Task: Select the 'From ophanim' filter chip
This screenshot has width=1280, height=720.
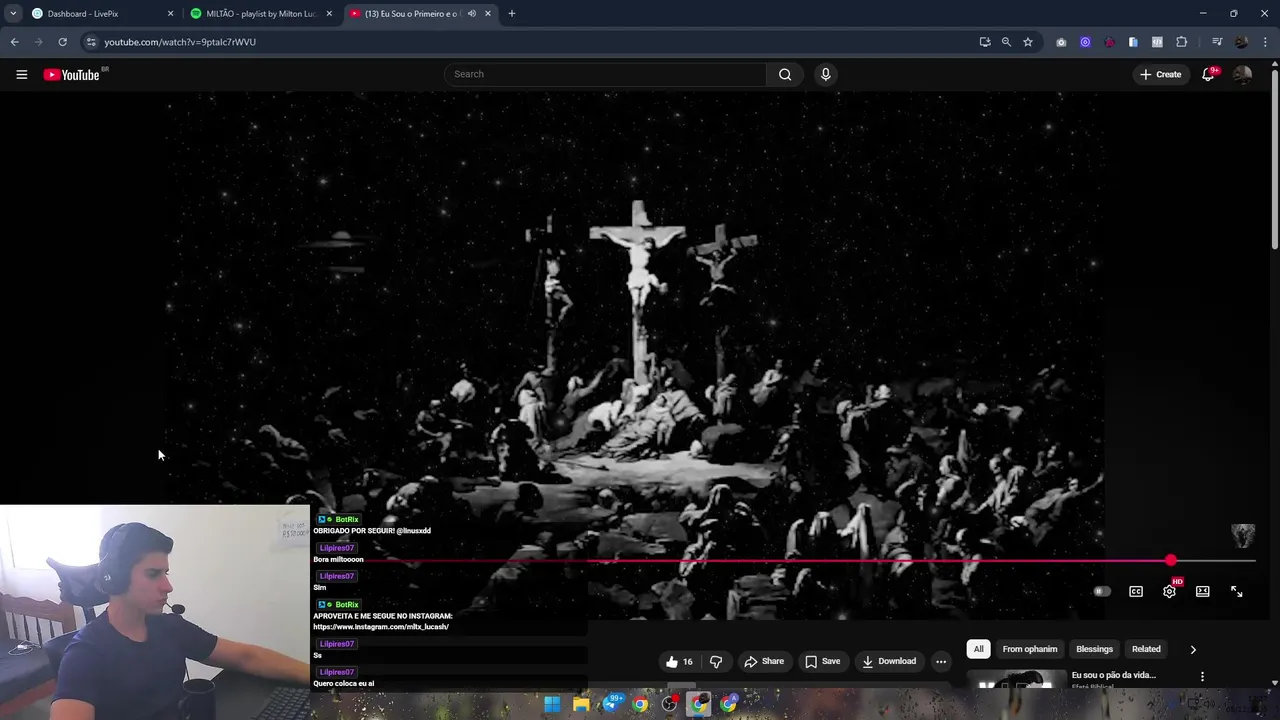Action: pos(1029,649)
